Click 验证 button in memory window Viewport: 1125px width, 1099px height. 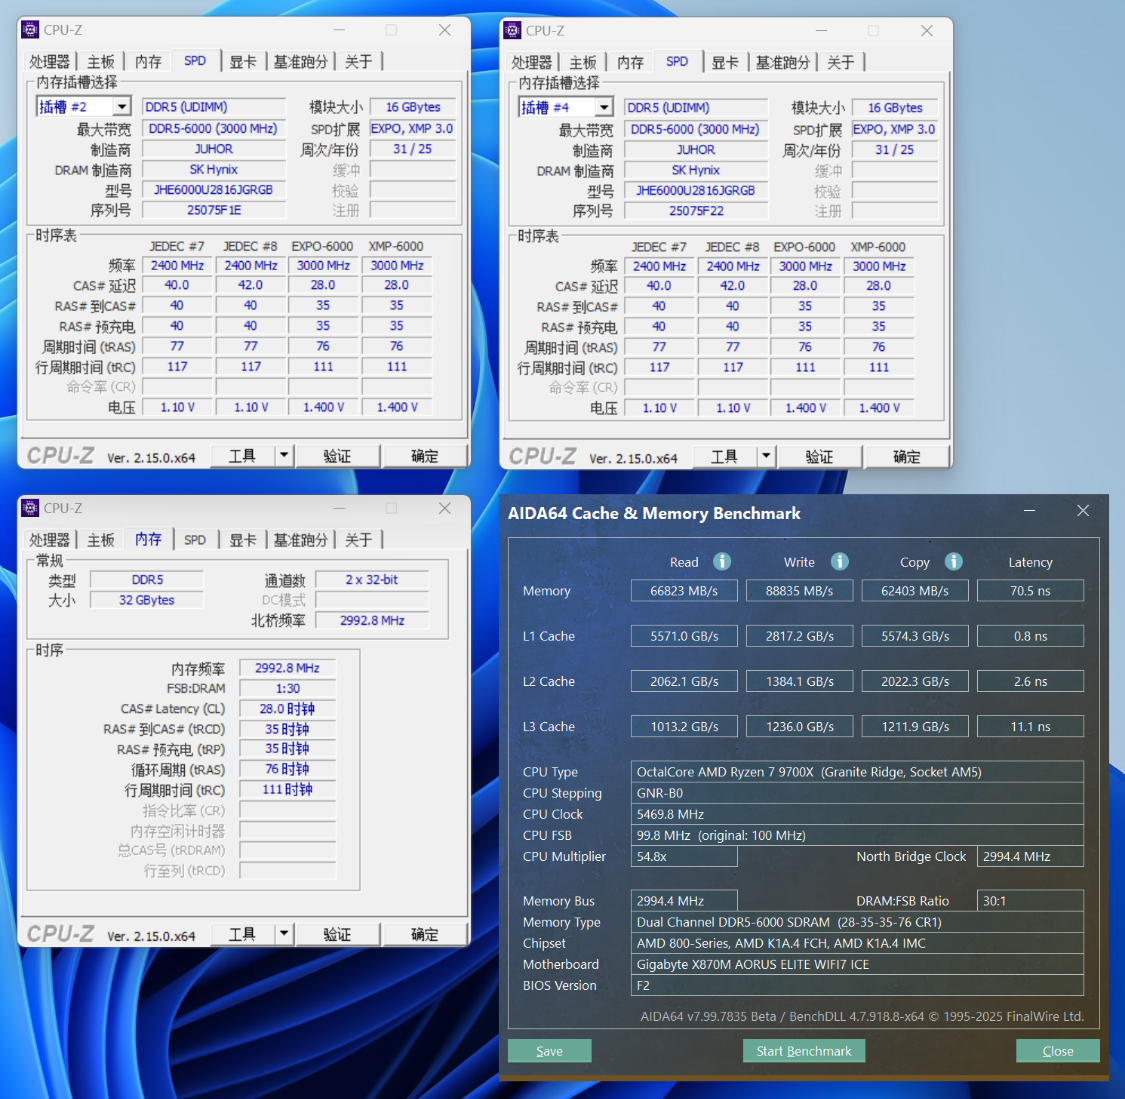tap(337, 934)
